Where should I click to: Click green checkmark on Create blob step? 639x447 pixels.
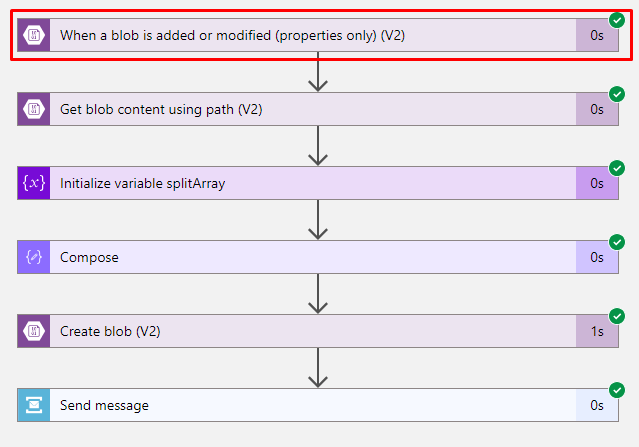point(617,316)
